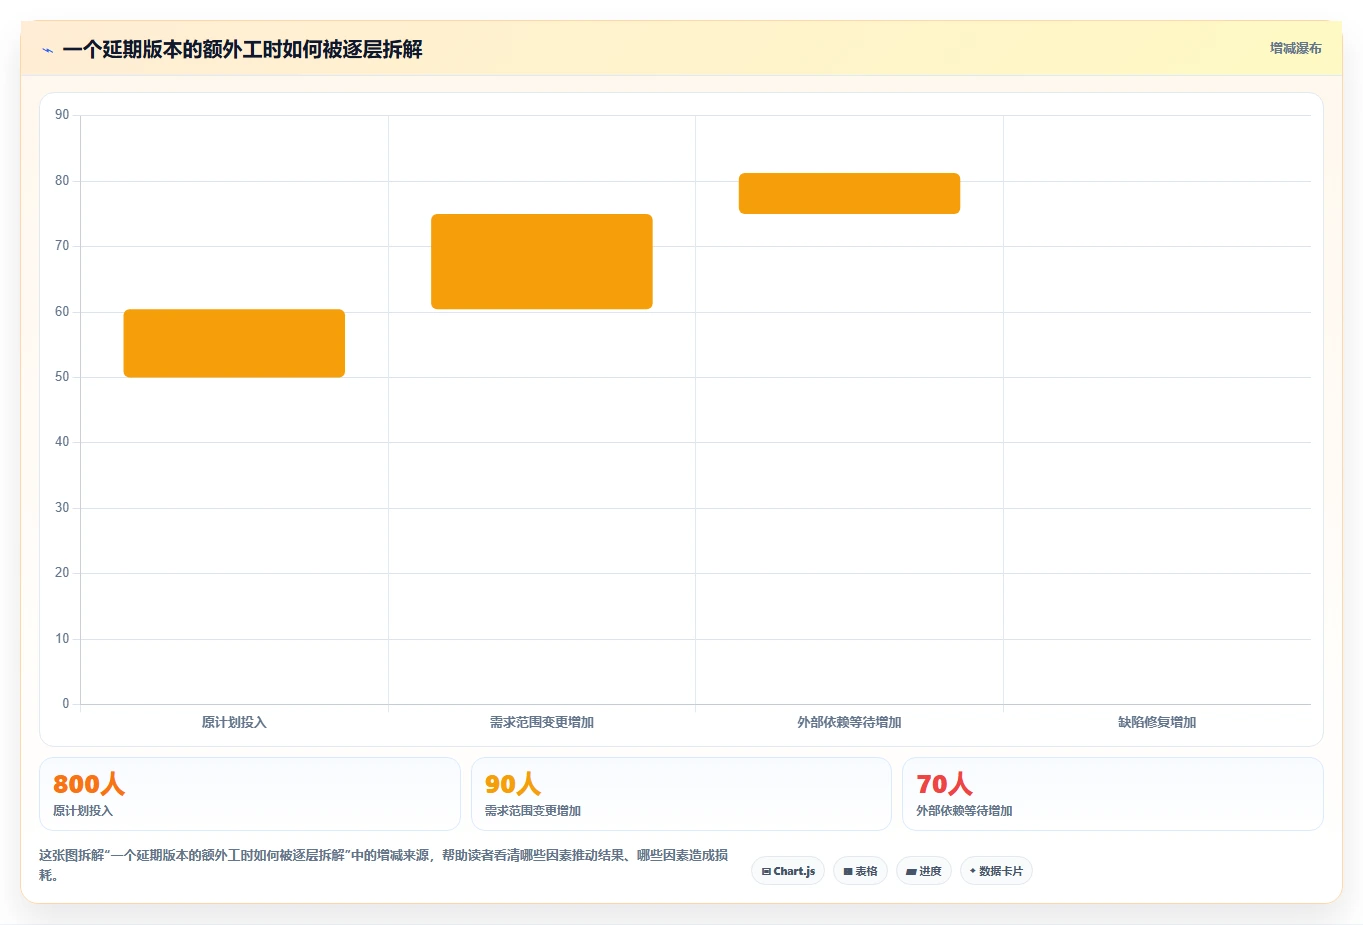Click the 需求范围变更增加 orange bar
This screenshot has width=1363, height=925.
[x=542, y=261]
